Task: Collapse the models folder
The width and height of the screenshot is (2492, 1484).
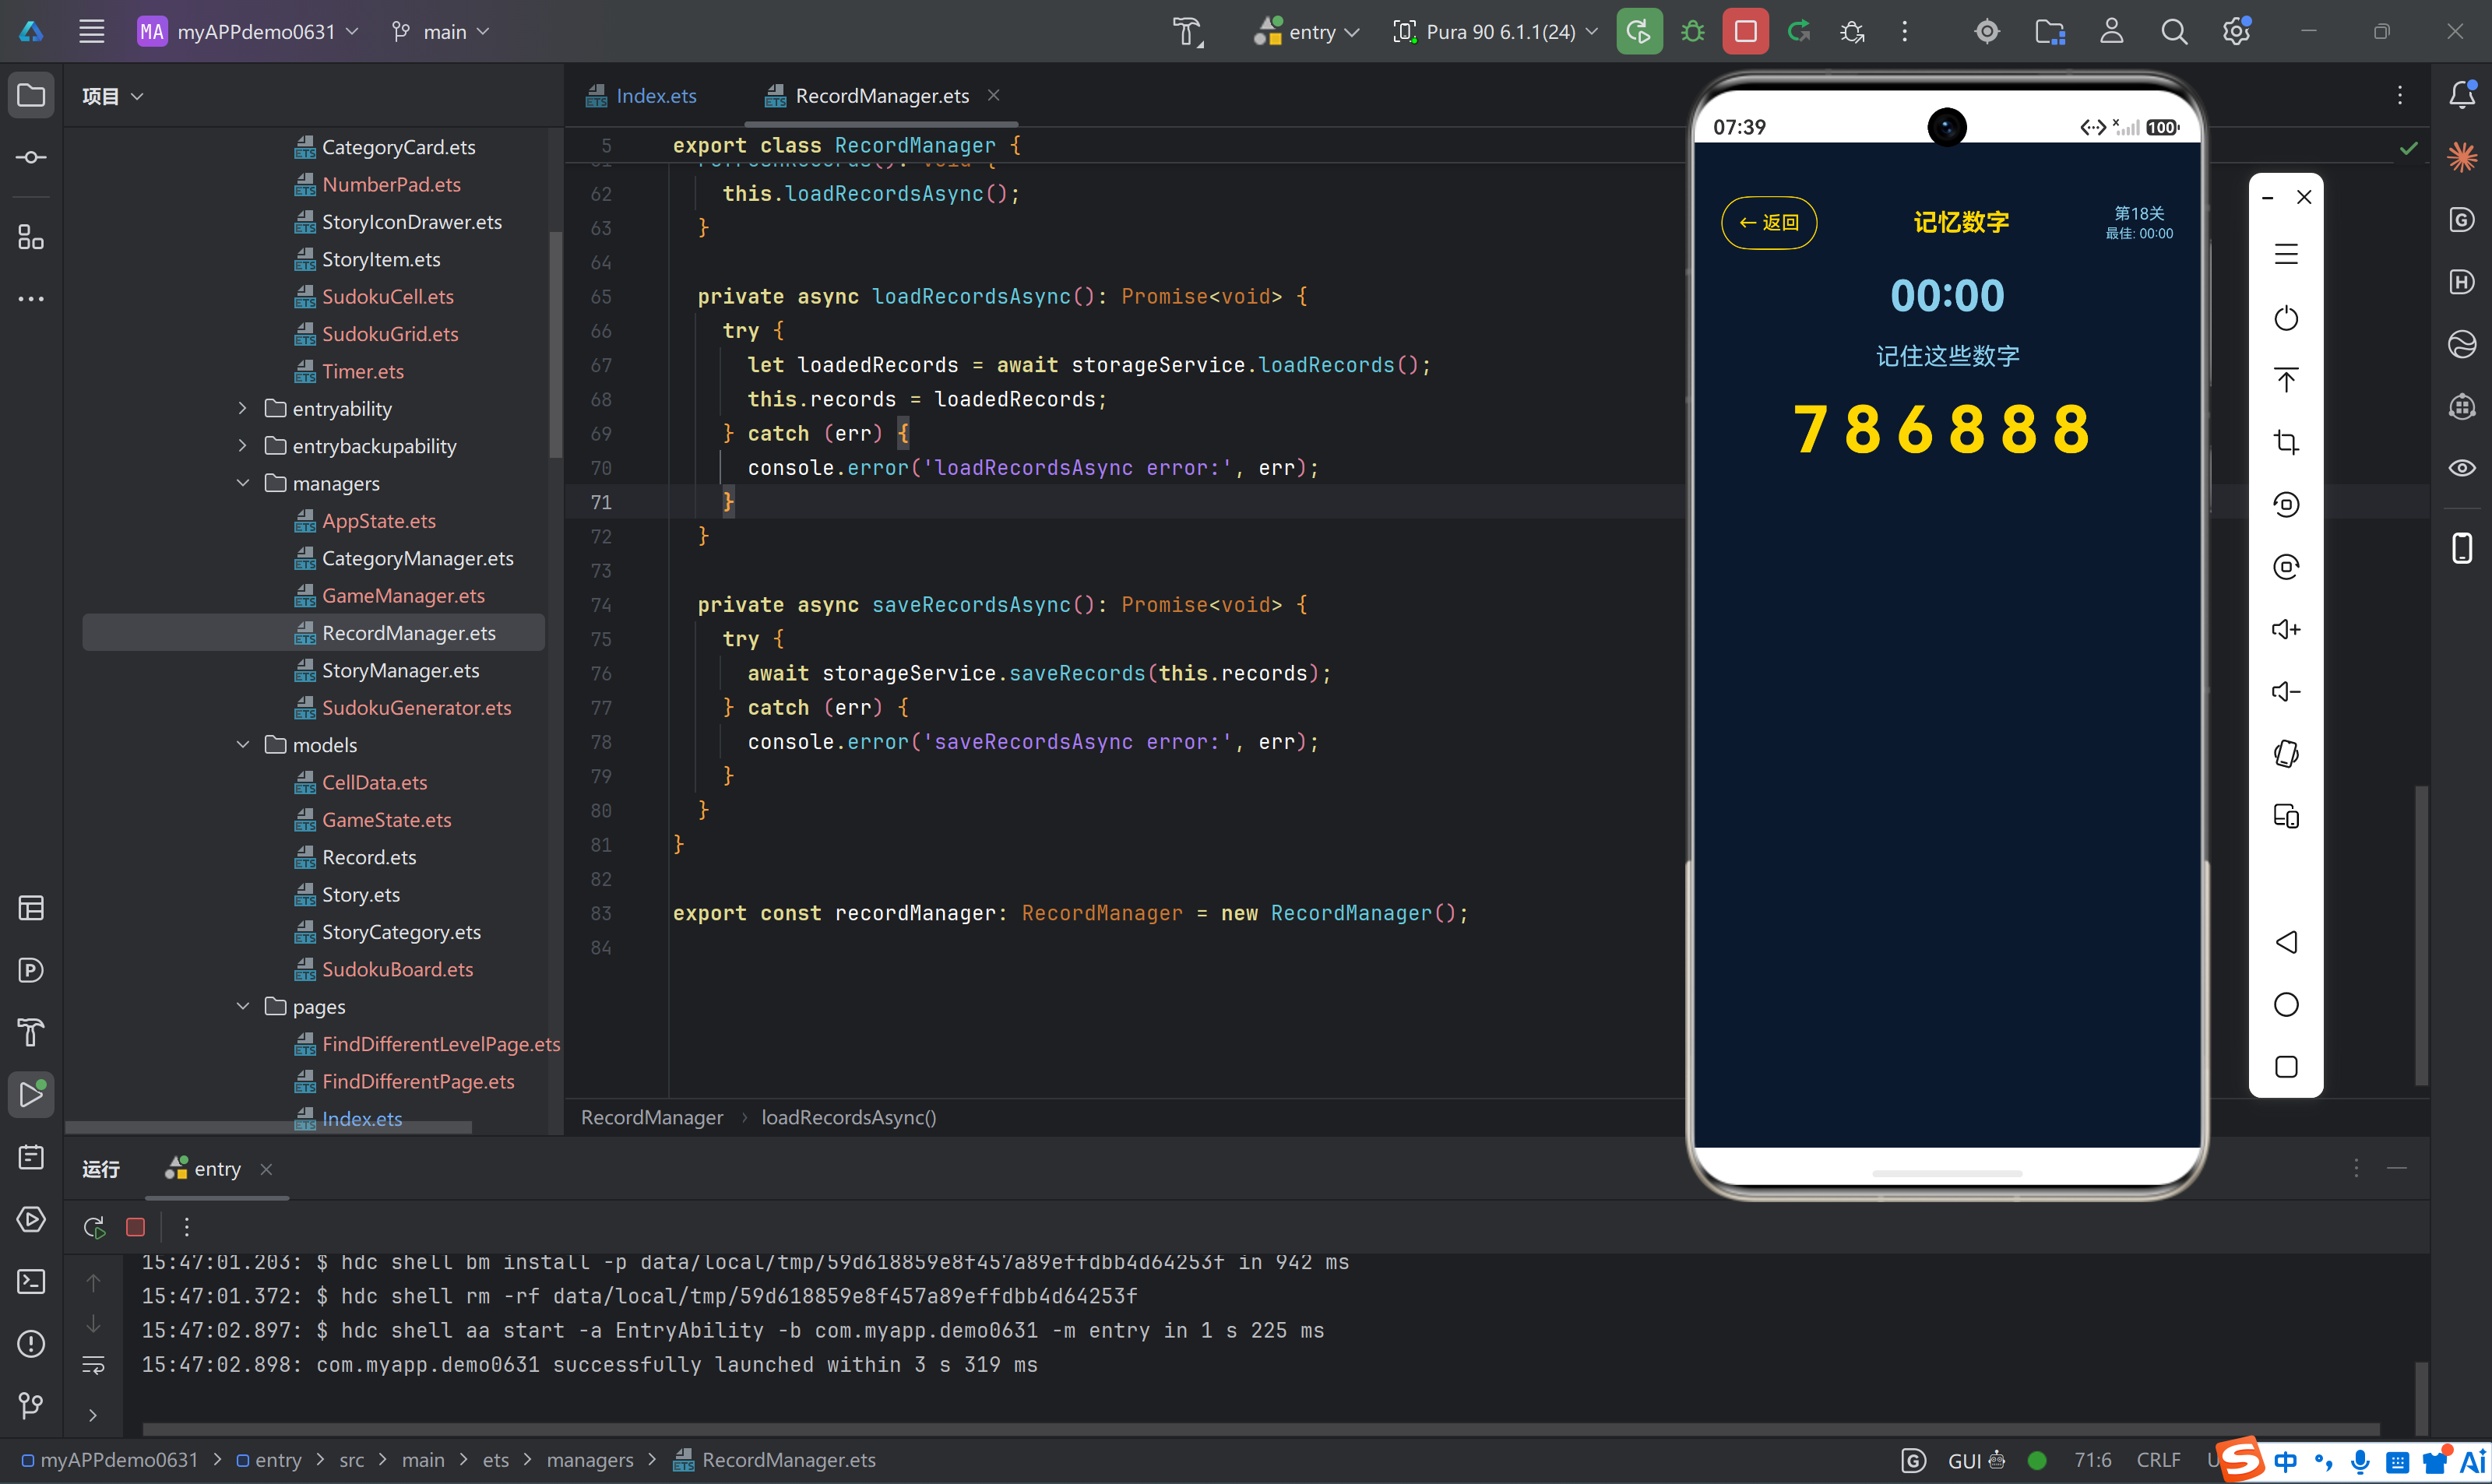Action: coord(242,744)
